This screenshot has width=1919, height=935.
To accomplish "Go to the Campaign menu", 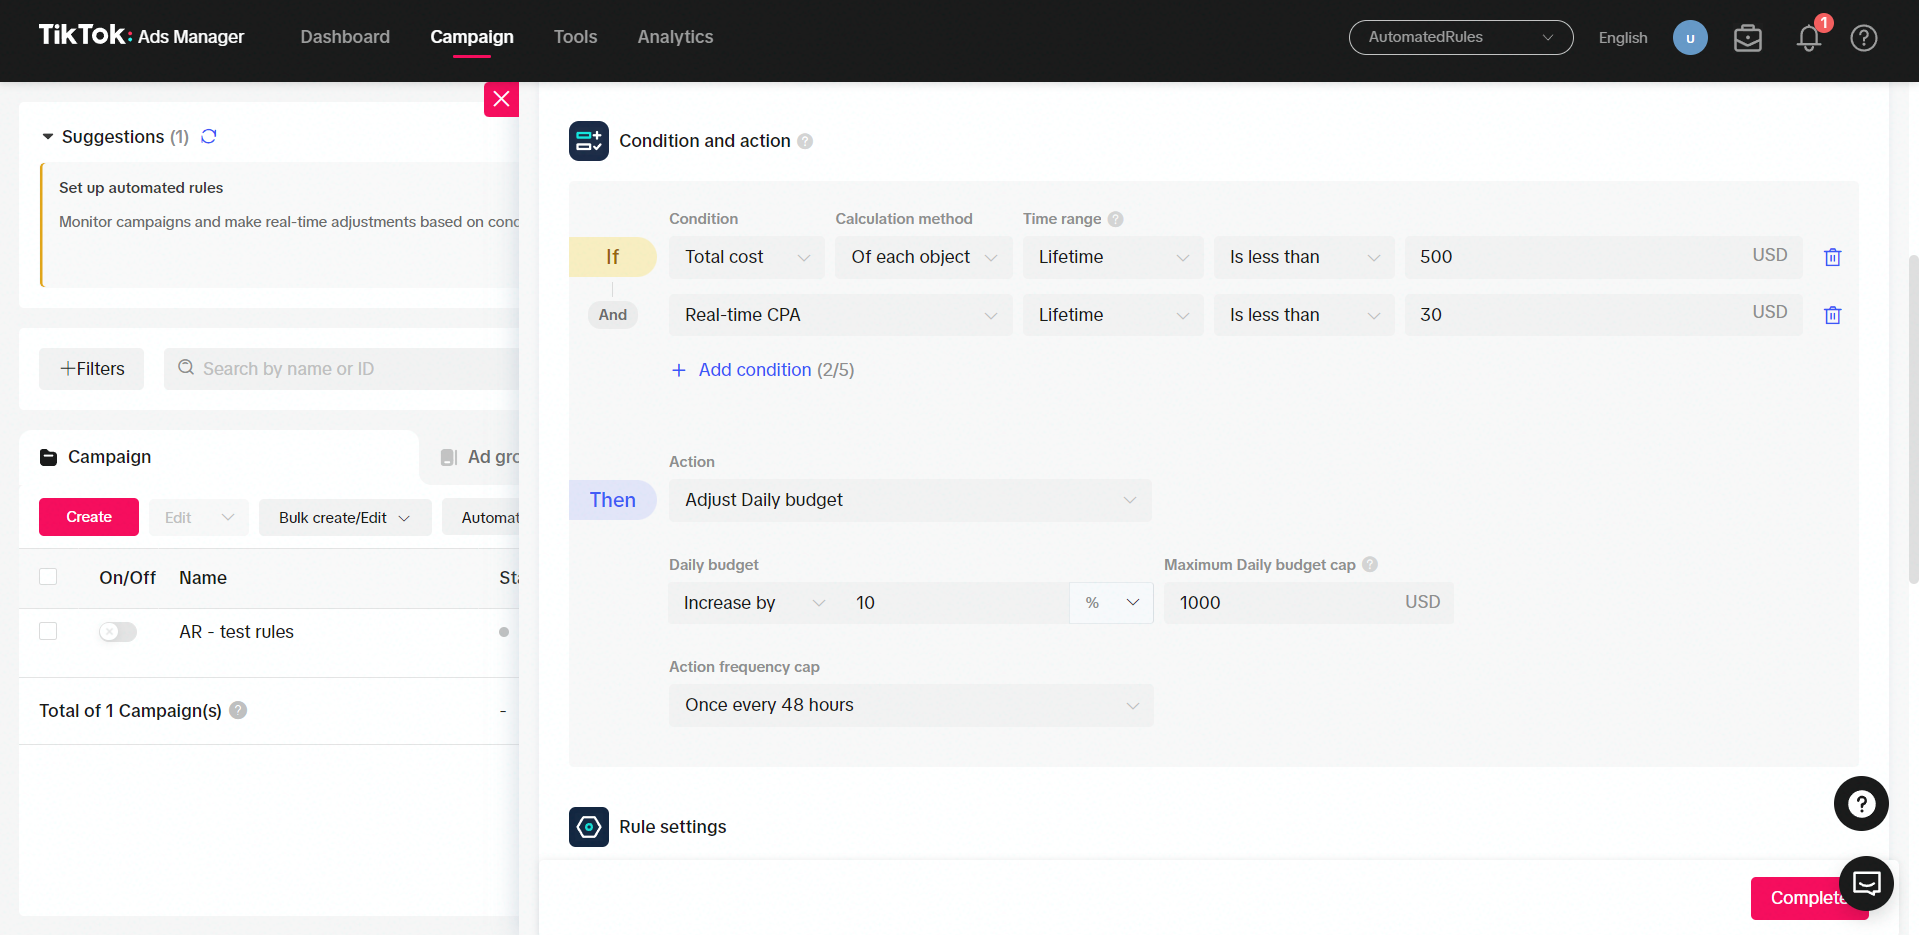I will 472,37.
